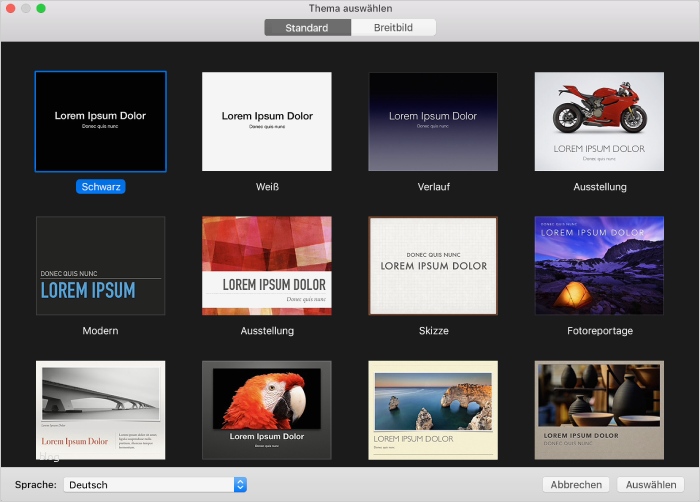Select the theme with the bridge photo
The height and width of the screenshot is (502, 700).
(100, 410)
